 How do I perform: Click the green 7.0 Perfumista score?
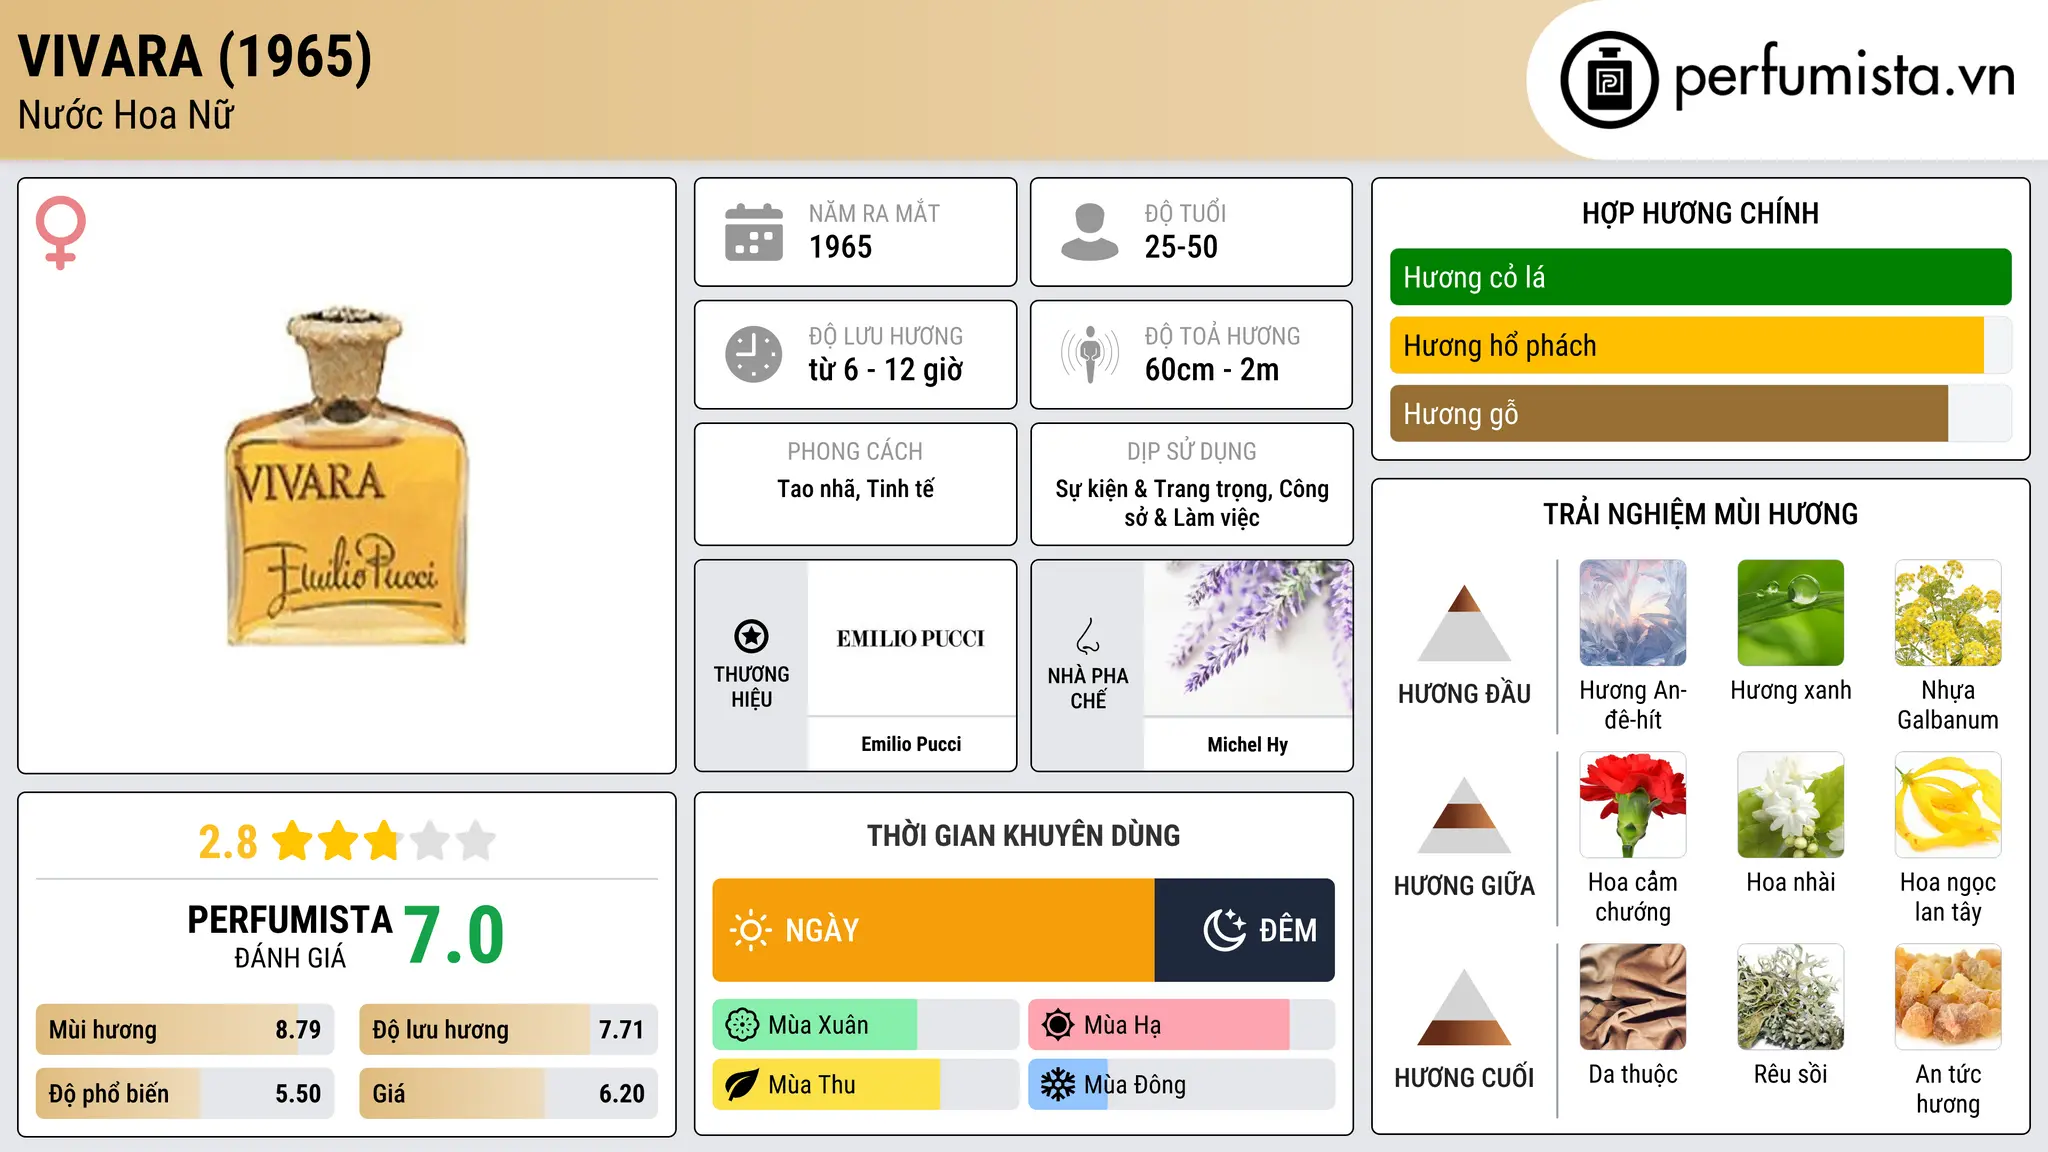[454, 934]
